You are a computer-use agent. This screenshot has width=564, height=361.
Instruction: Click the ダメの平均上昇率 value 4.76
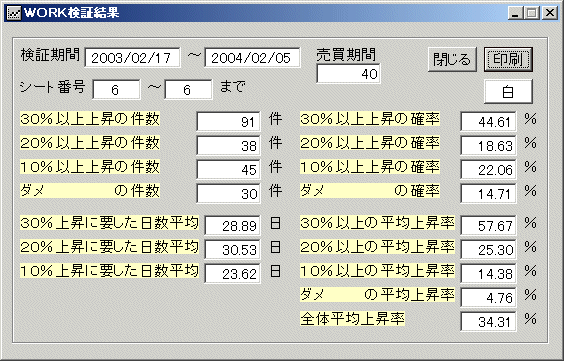[488, 297]
